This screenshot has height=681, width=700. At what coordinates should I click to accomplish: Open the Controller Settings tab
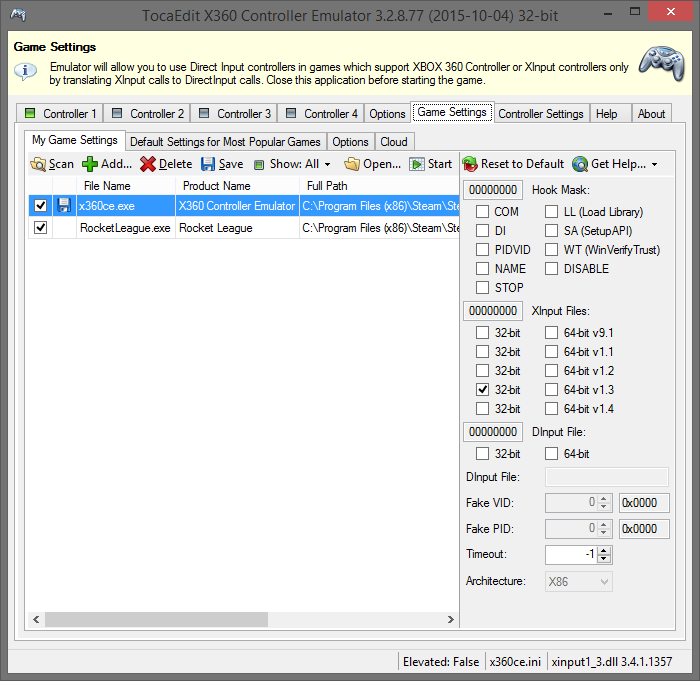[x=541, y=113]
